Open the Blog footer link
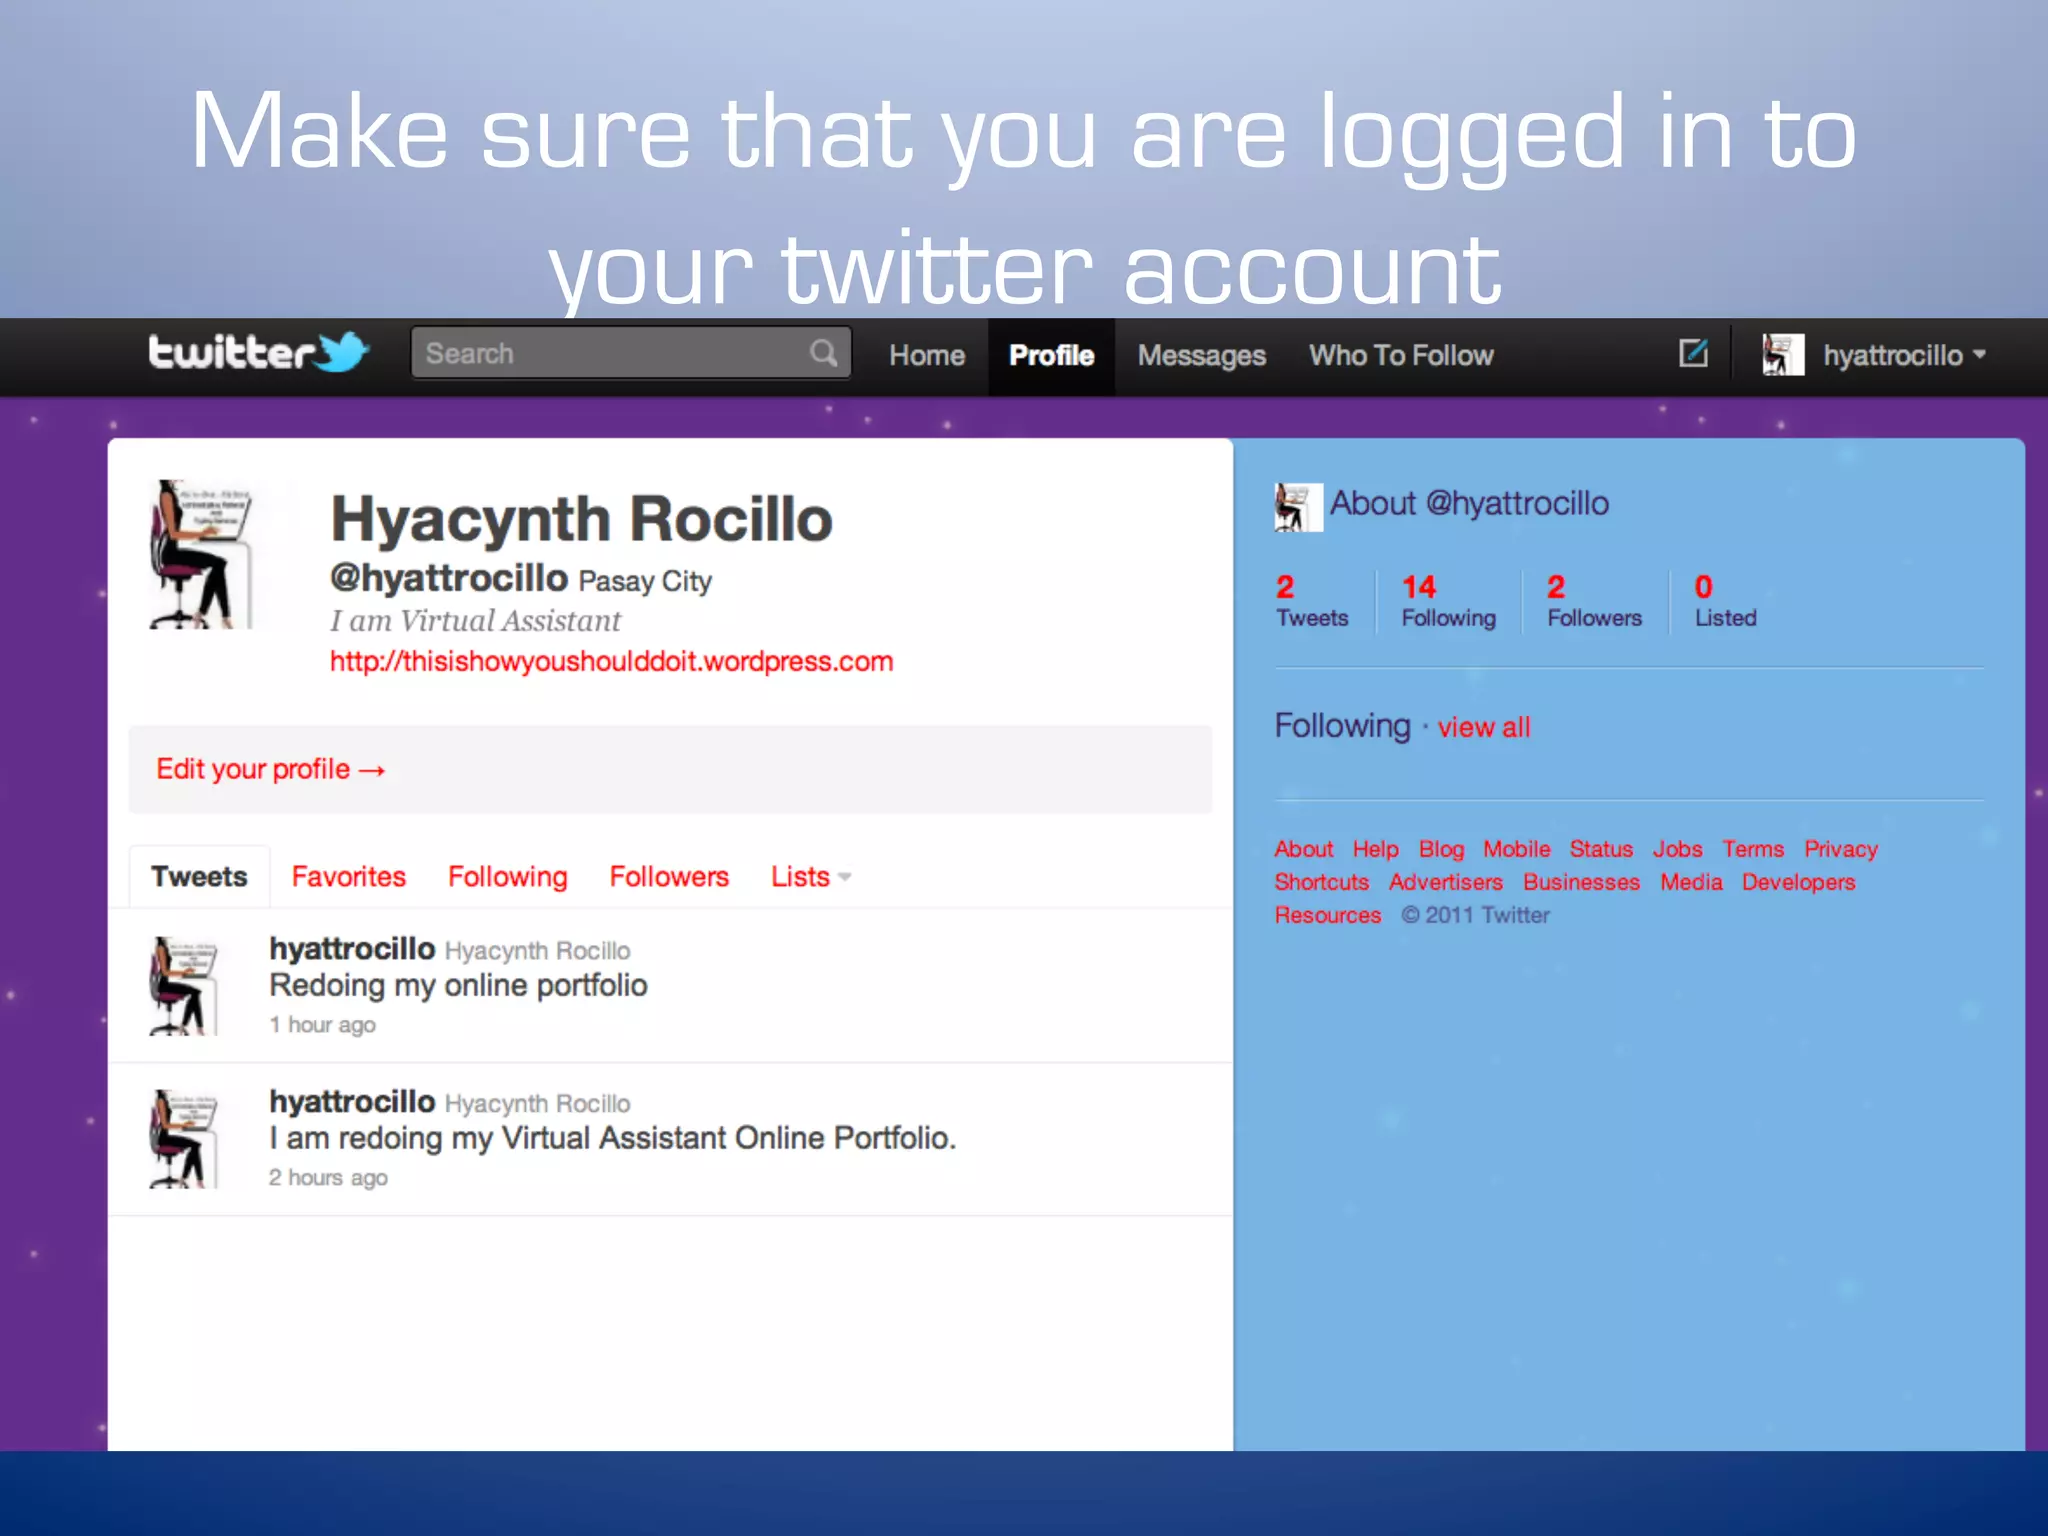Image resolution: width=2048 pixels, height=1536 pixels. pyautogui.click(x=1441, y=849)
